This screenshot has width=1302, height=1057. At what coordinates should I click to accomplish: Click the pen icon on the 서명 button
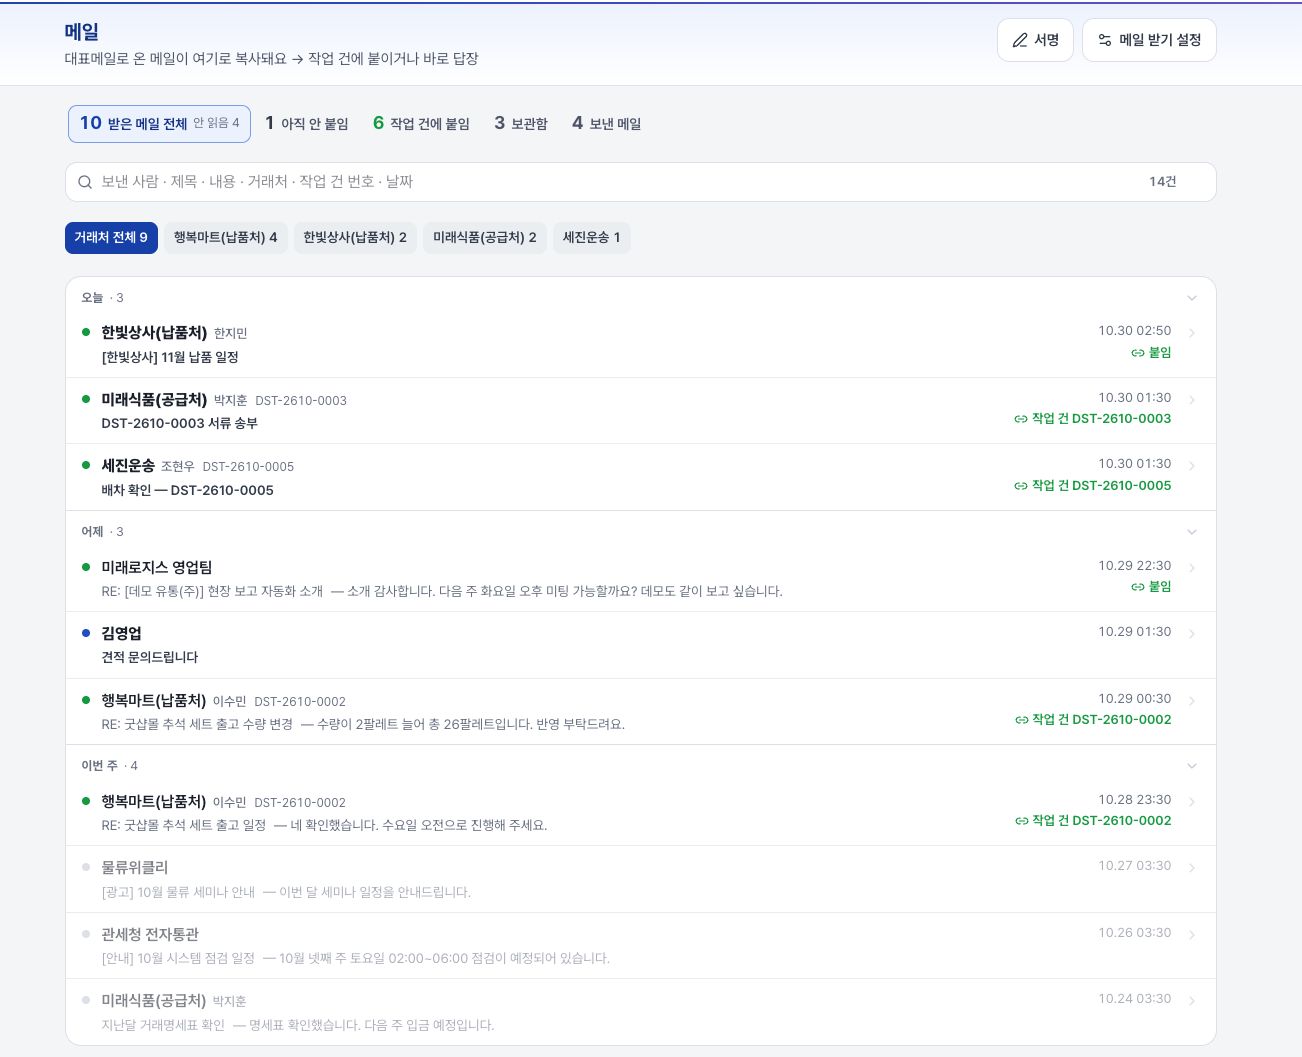click(x=1020, y=40)
